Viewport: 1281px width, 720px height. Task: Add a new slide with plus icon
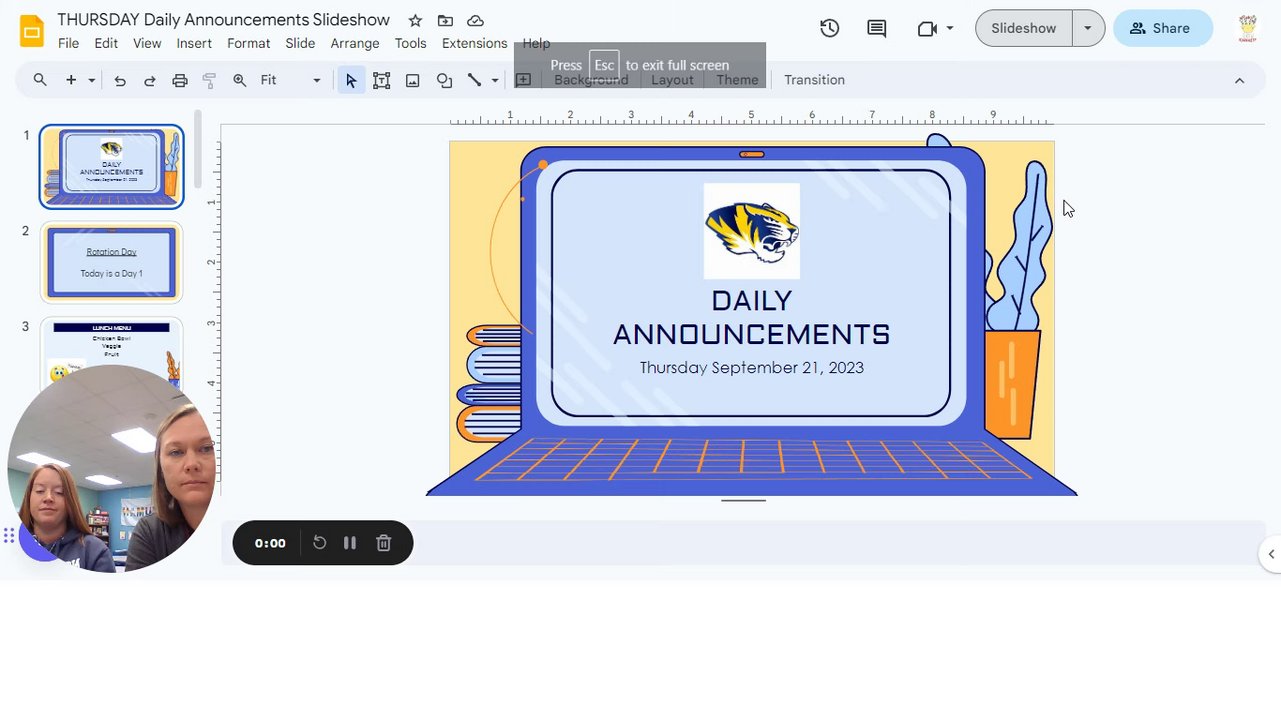(71, 80)
